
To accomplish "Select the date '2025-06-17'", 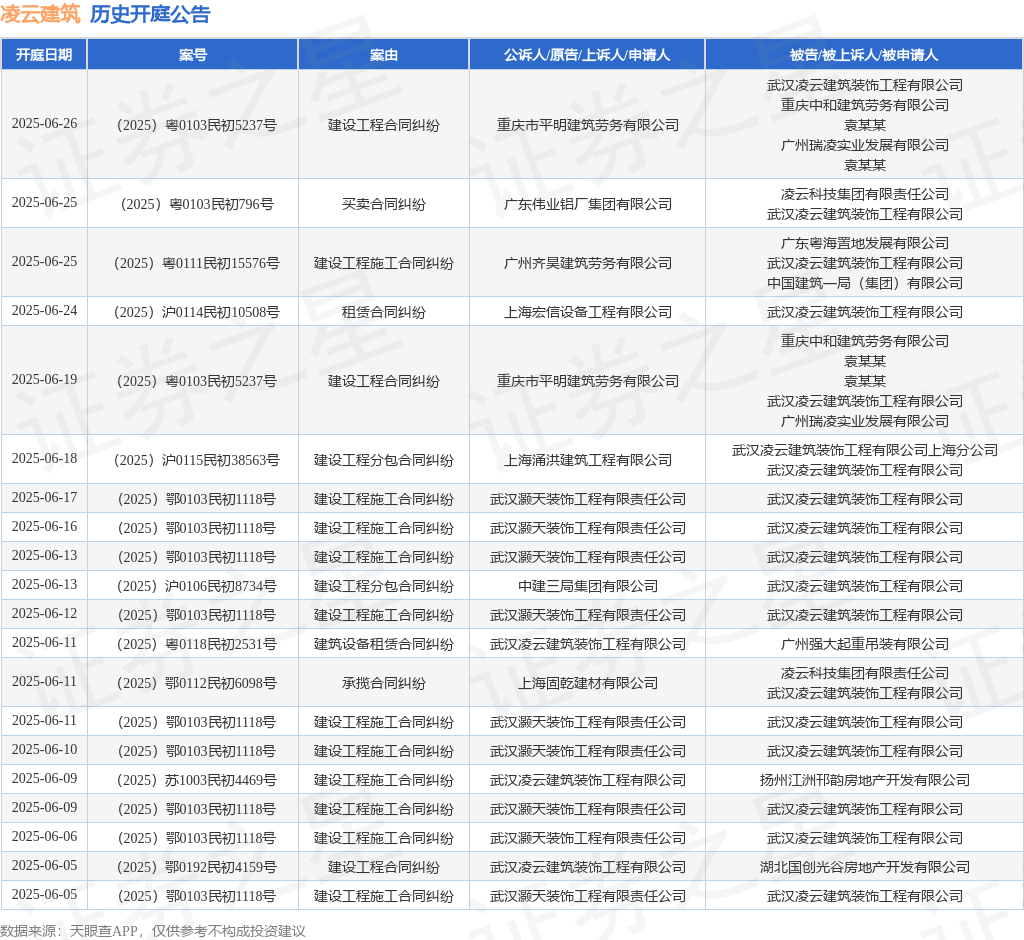I will [44, 498].
